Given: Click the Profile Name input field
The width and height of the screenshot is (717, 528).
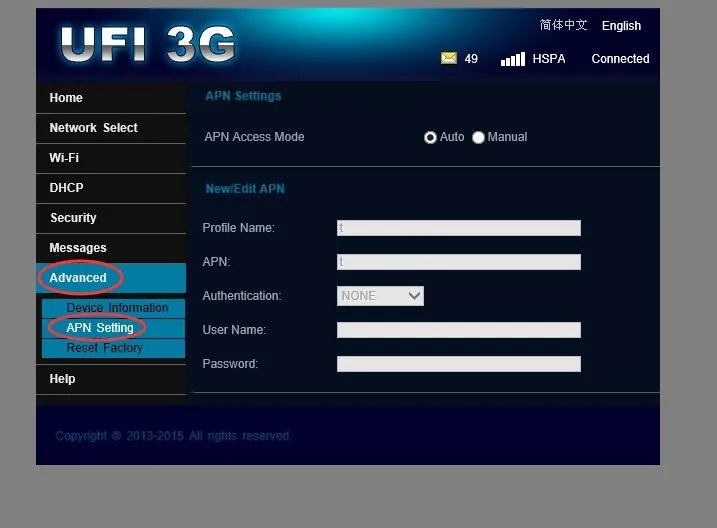Looking at the screenshot, I should 459,228.
